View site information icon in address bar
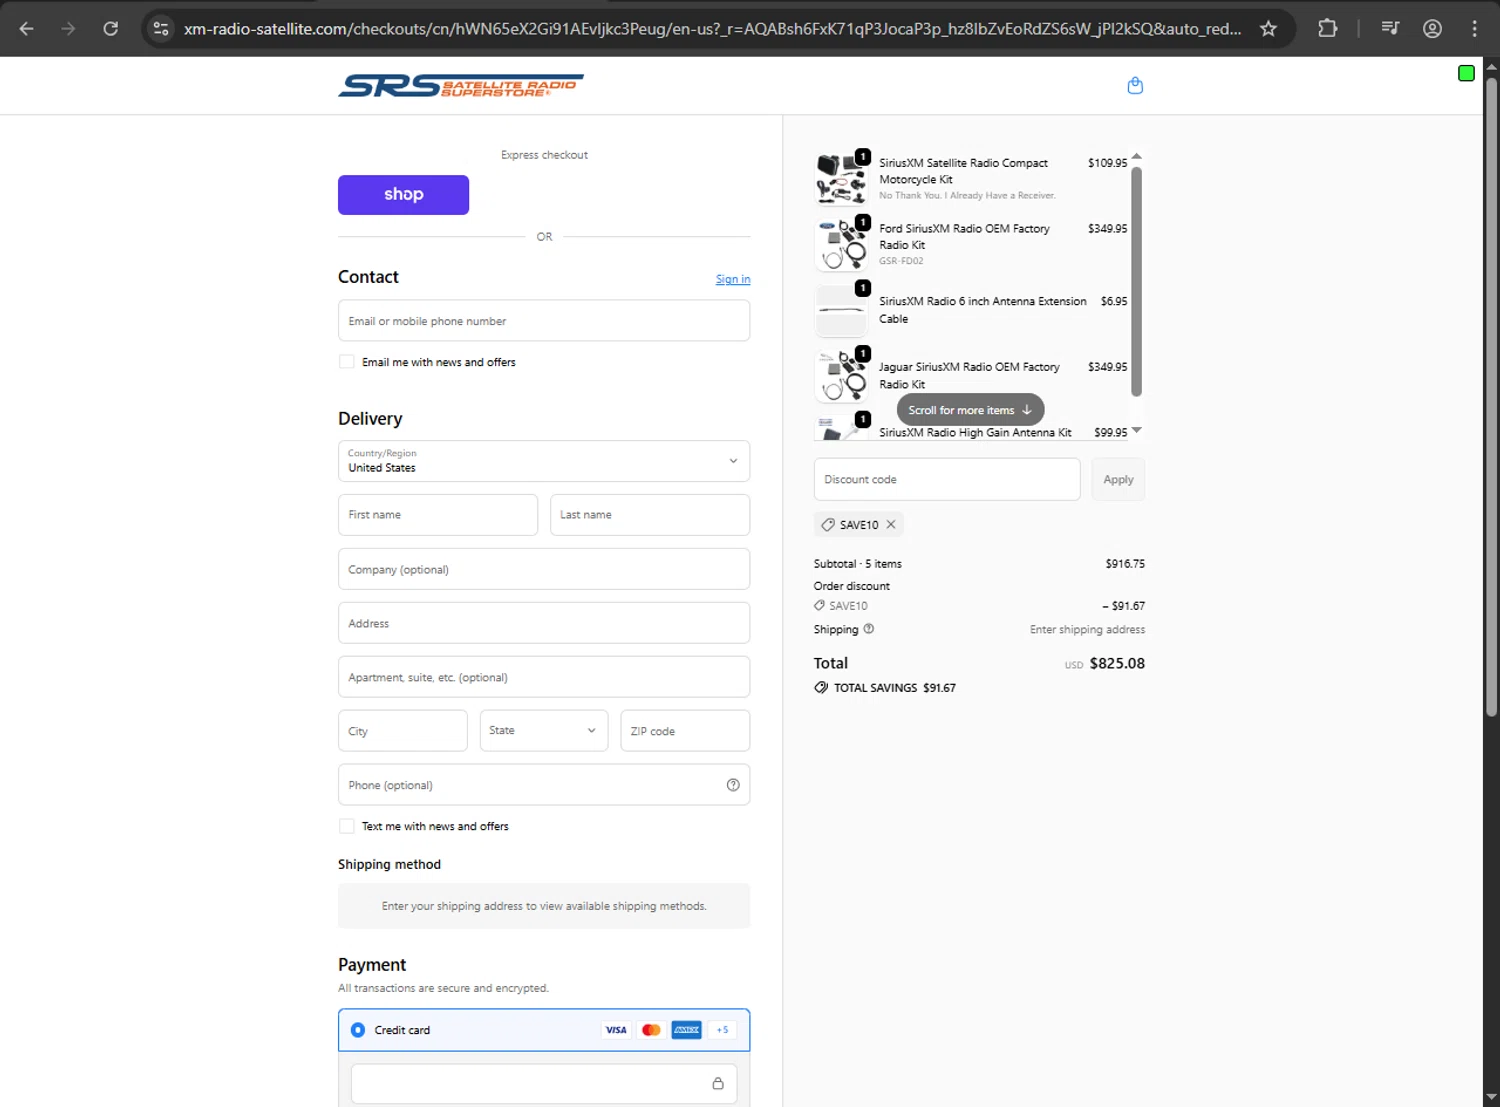1500x1107 pixels. click(161, 29)
